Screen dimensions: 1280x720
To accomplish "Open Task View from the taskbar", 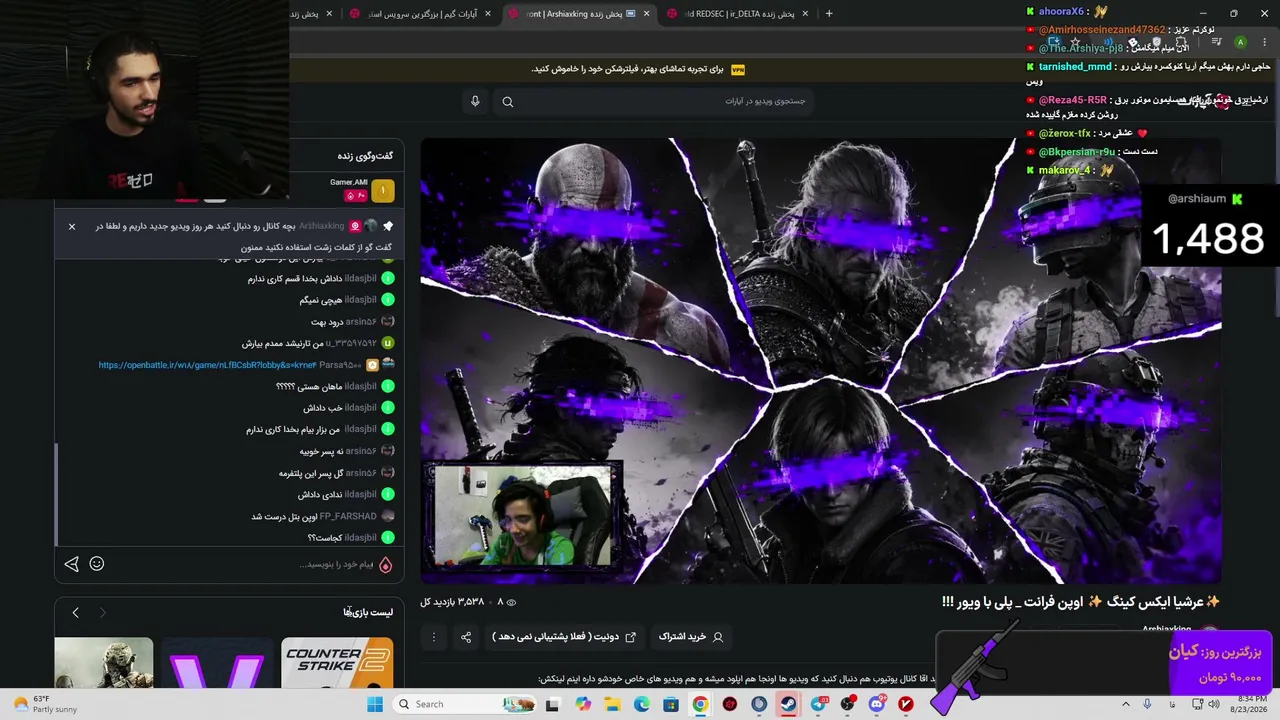I will [x=552, y=704].
